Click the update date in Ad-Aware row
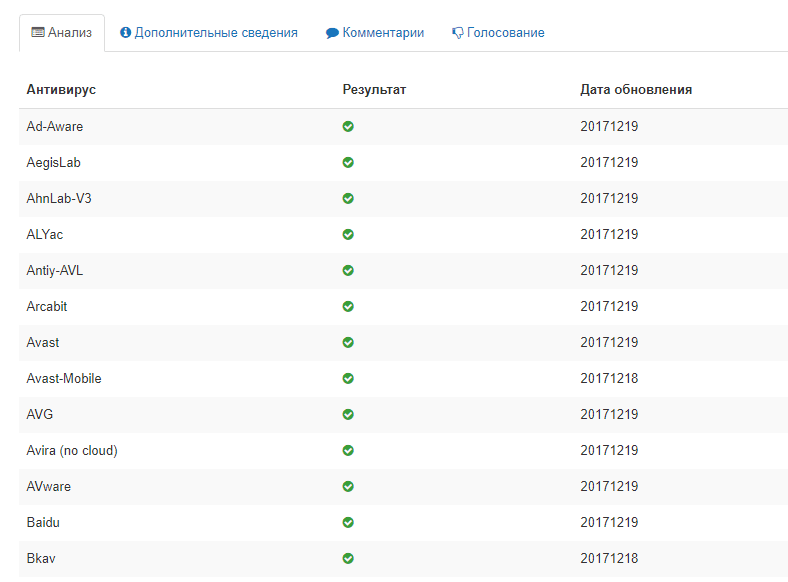The image size is (788, 582). pyautogui.click(x=609, y=126)
